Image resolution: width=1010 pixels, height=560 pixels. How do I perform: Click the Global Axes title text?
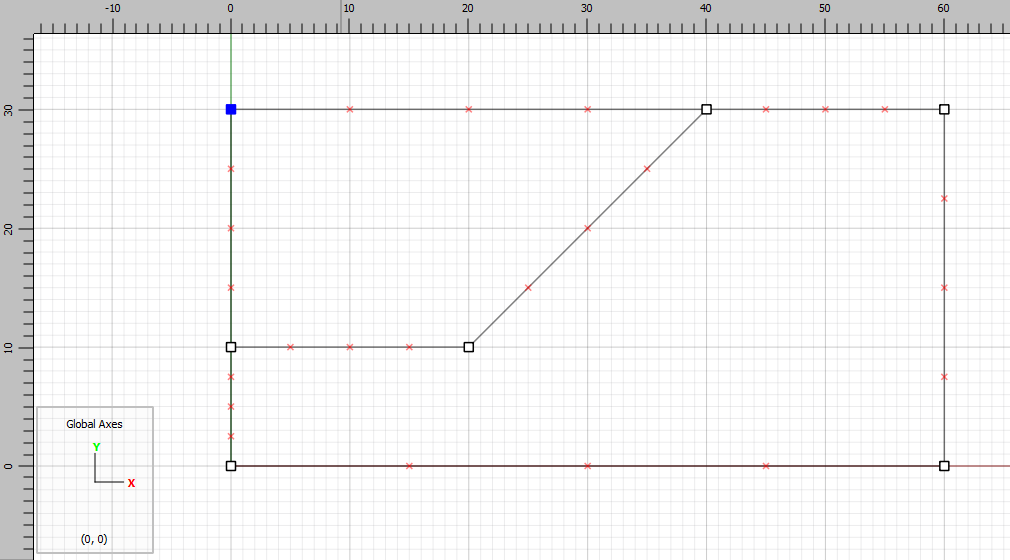(95, 424)
